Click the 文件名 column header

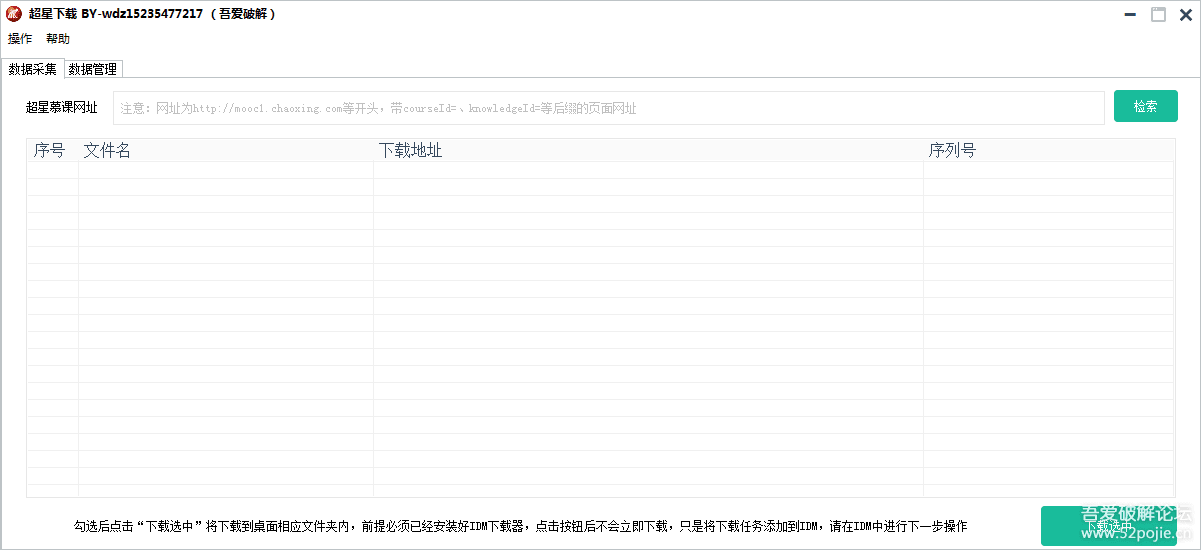[226, 150]
